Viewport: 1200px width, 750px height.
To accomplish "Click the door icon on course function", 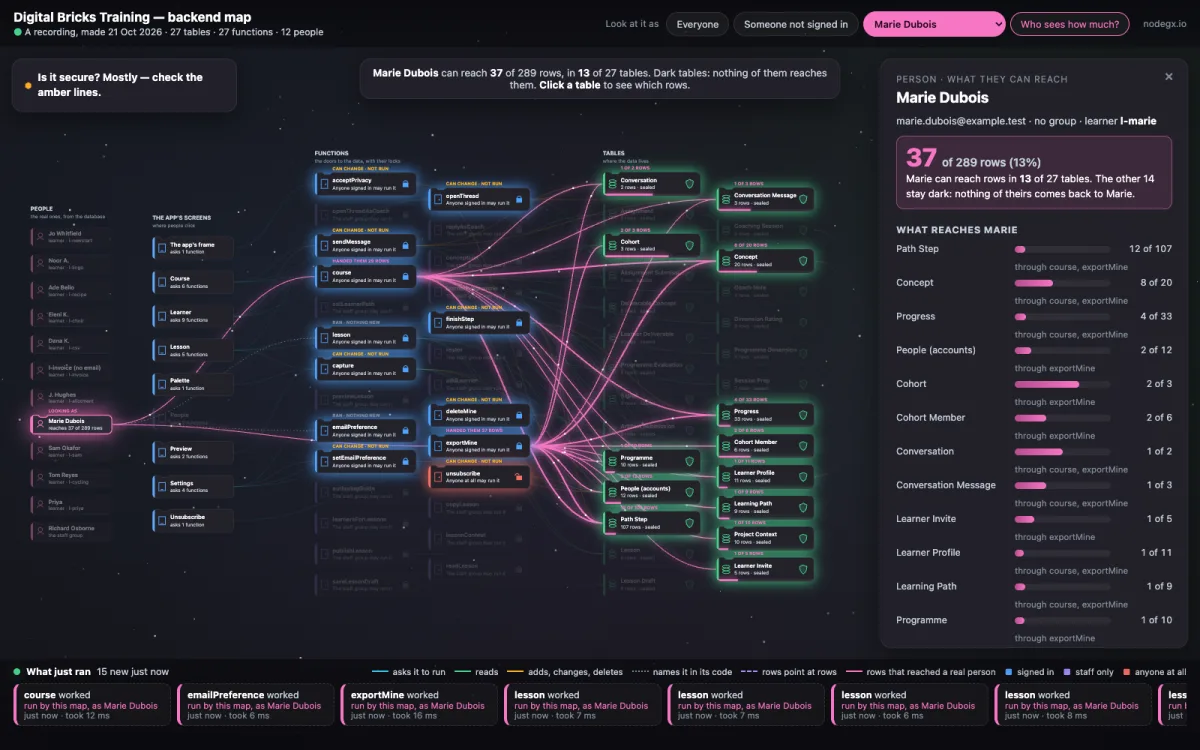I will [325, 276].
